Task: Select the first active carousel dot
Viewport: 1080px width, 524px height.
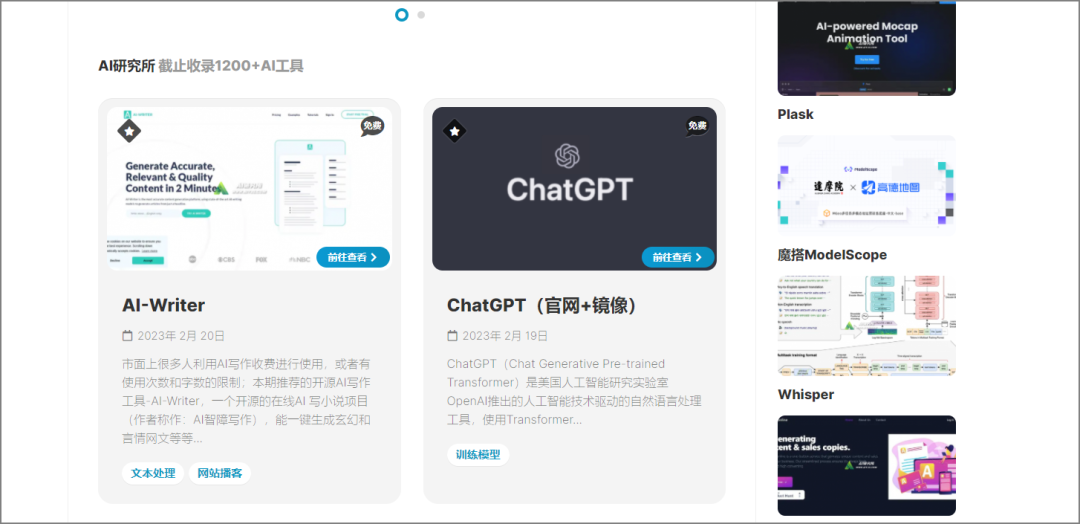Action: tap(402, 14)
